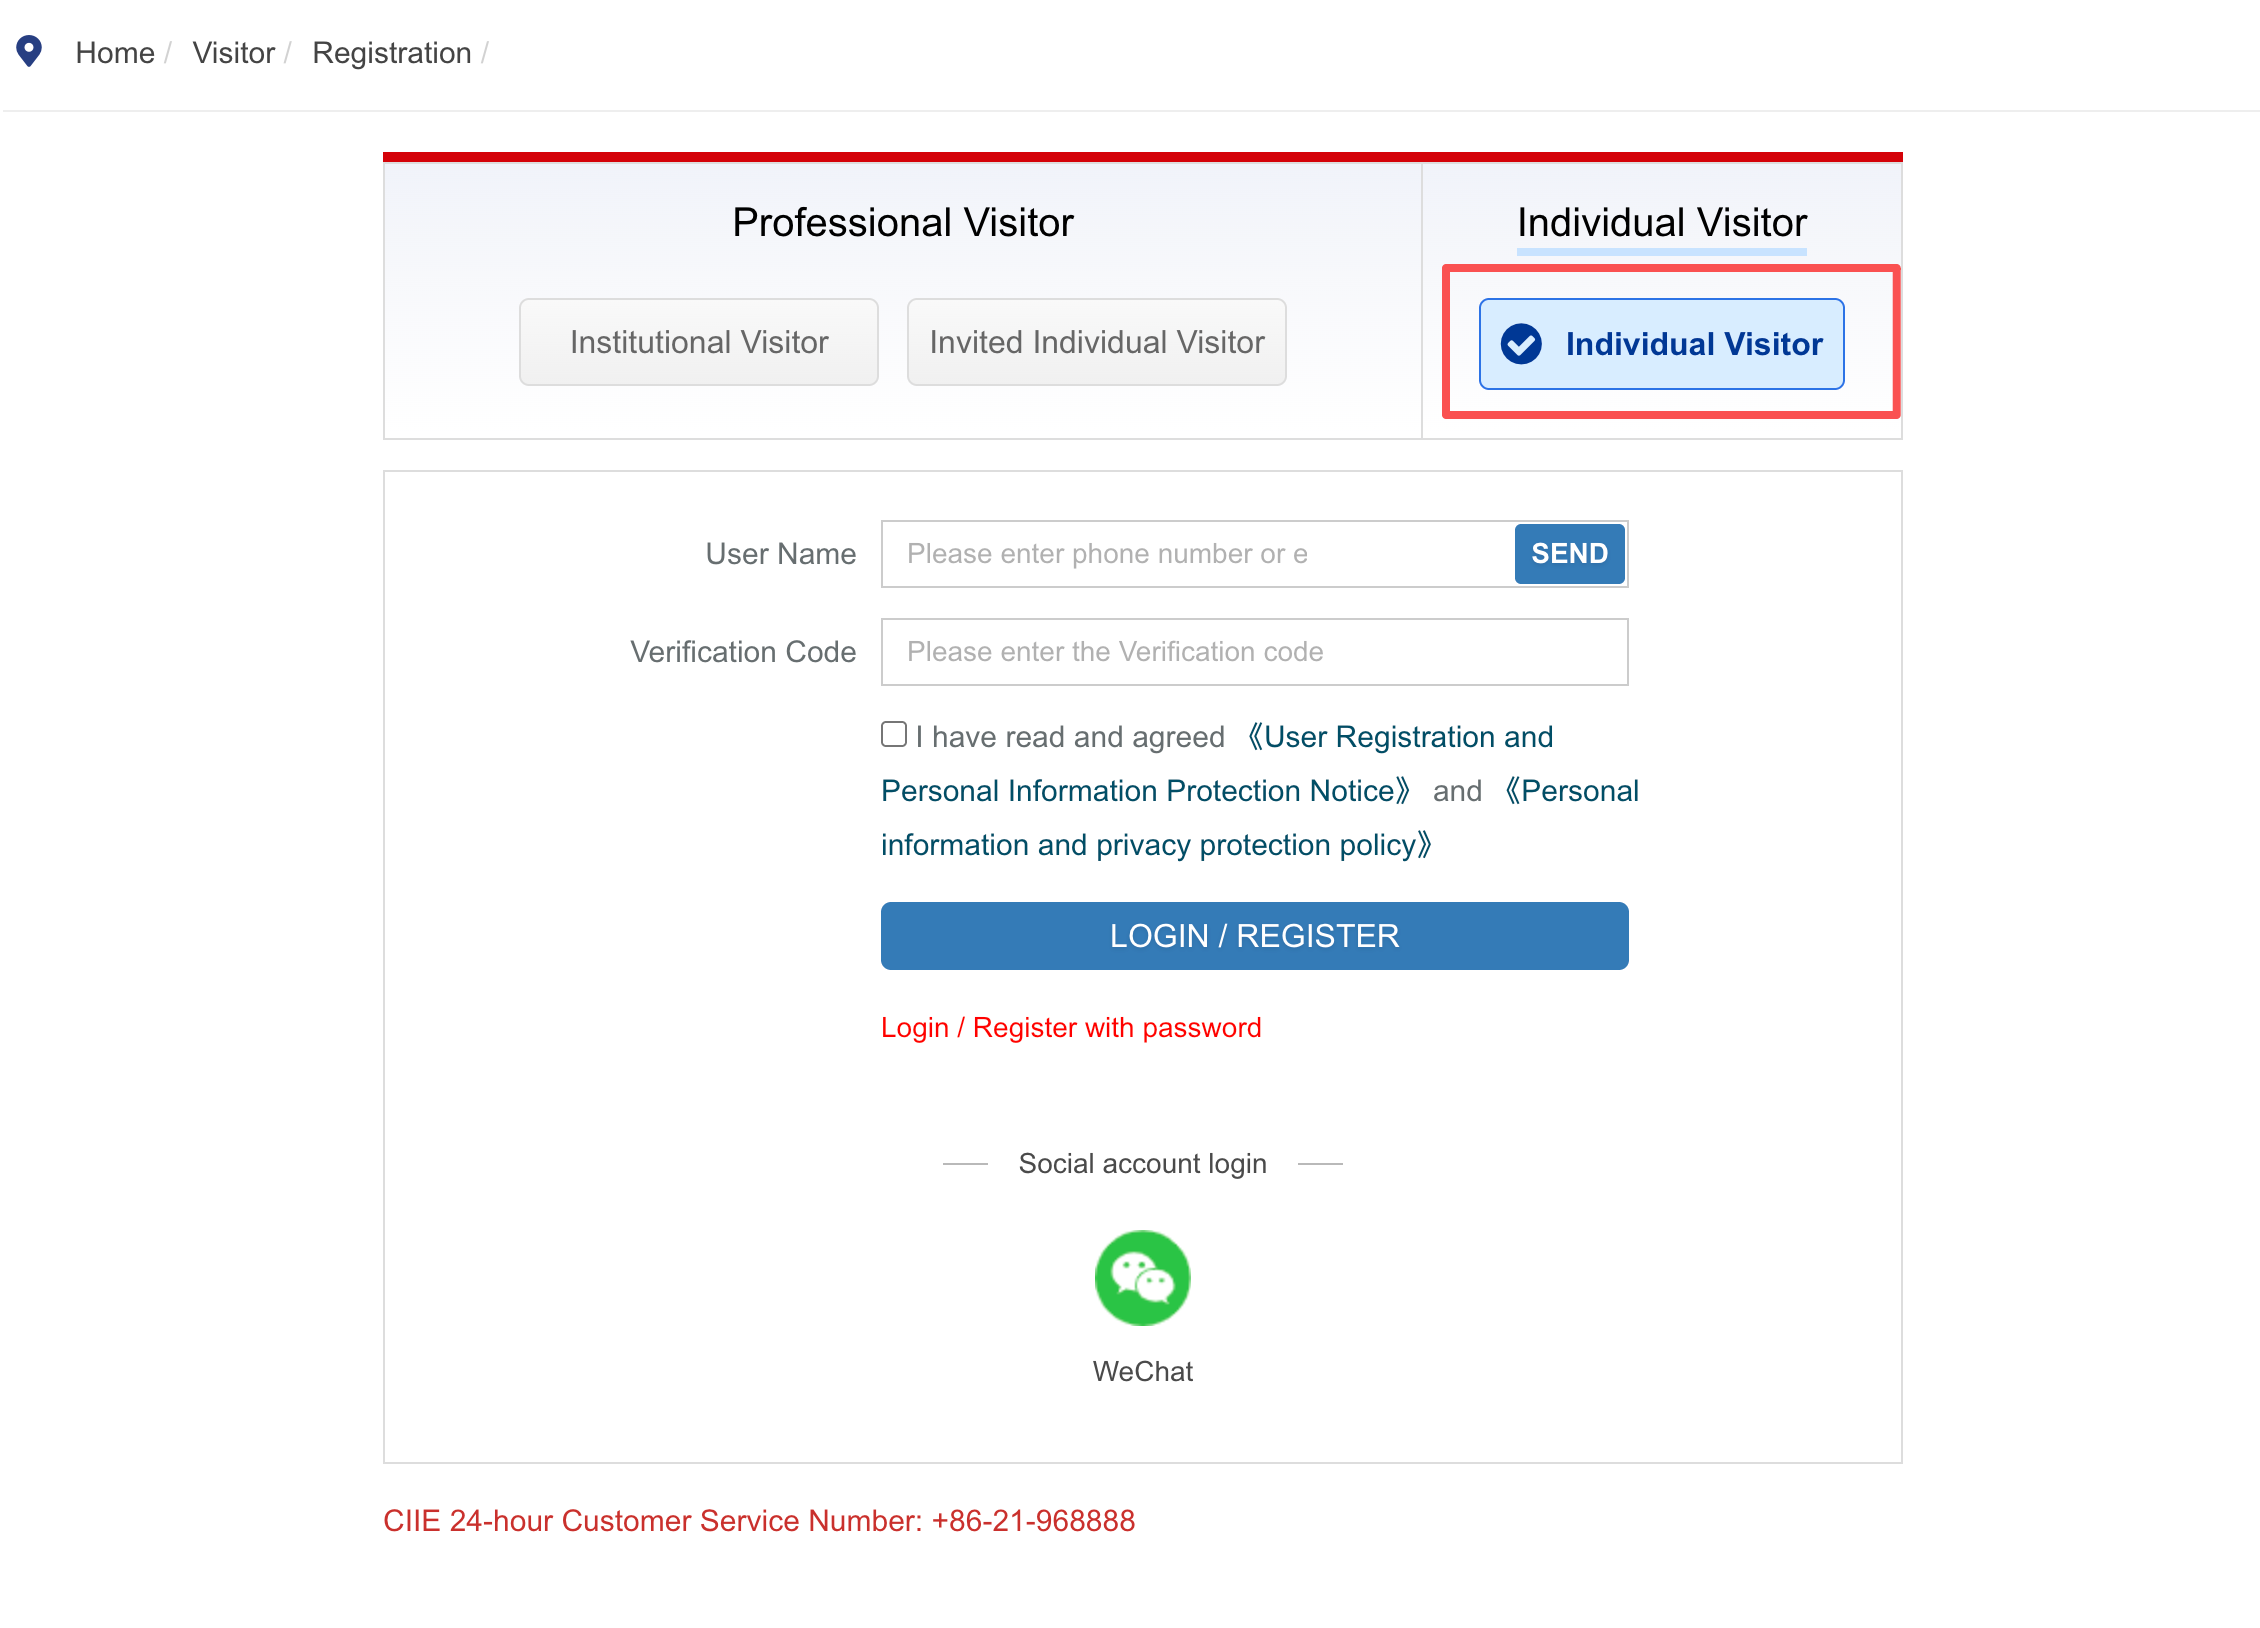Click the WeChat login icon
The height and width of the screenshot is (1628, 2260).
(x=1142, y=1277)
